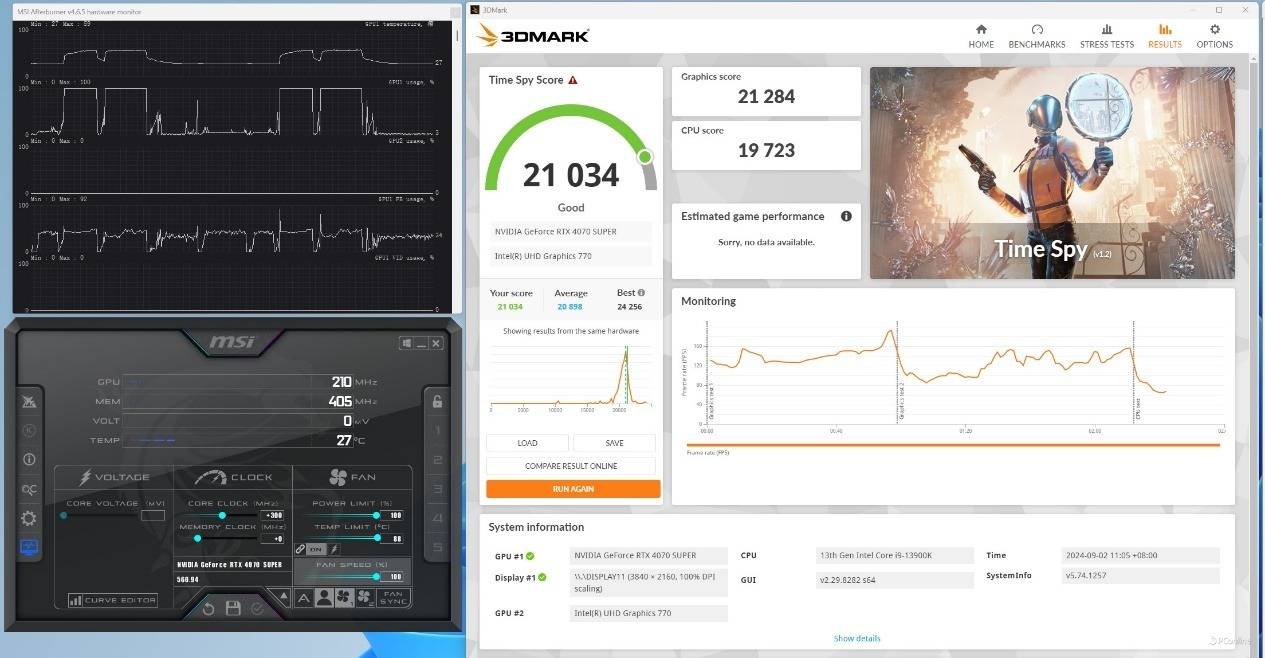Toggle the startup ON button in Afterburner
The width and height of the screenshot is (1265, 658).
click(316, 549)
